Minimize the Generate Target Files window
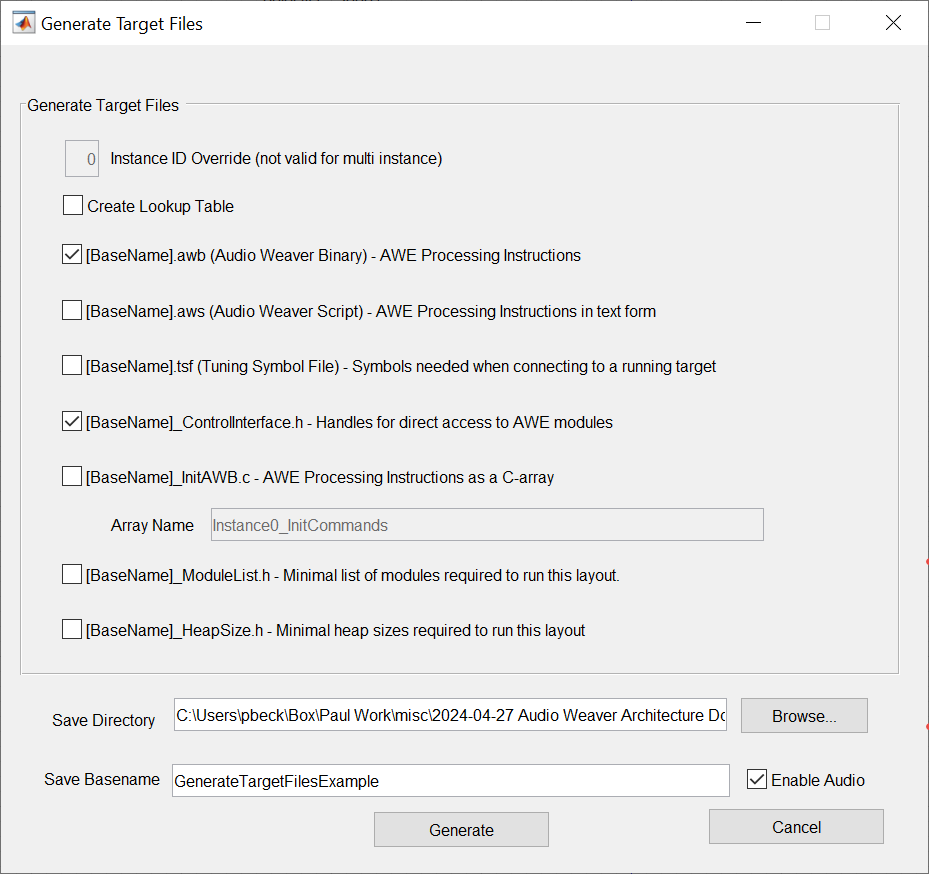The height and width of the screenshot is (874, 929). pyautogui.click(x=753, y=23)
